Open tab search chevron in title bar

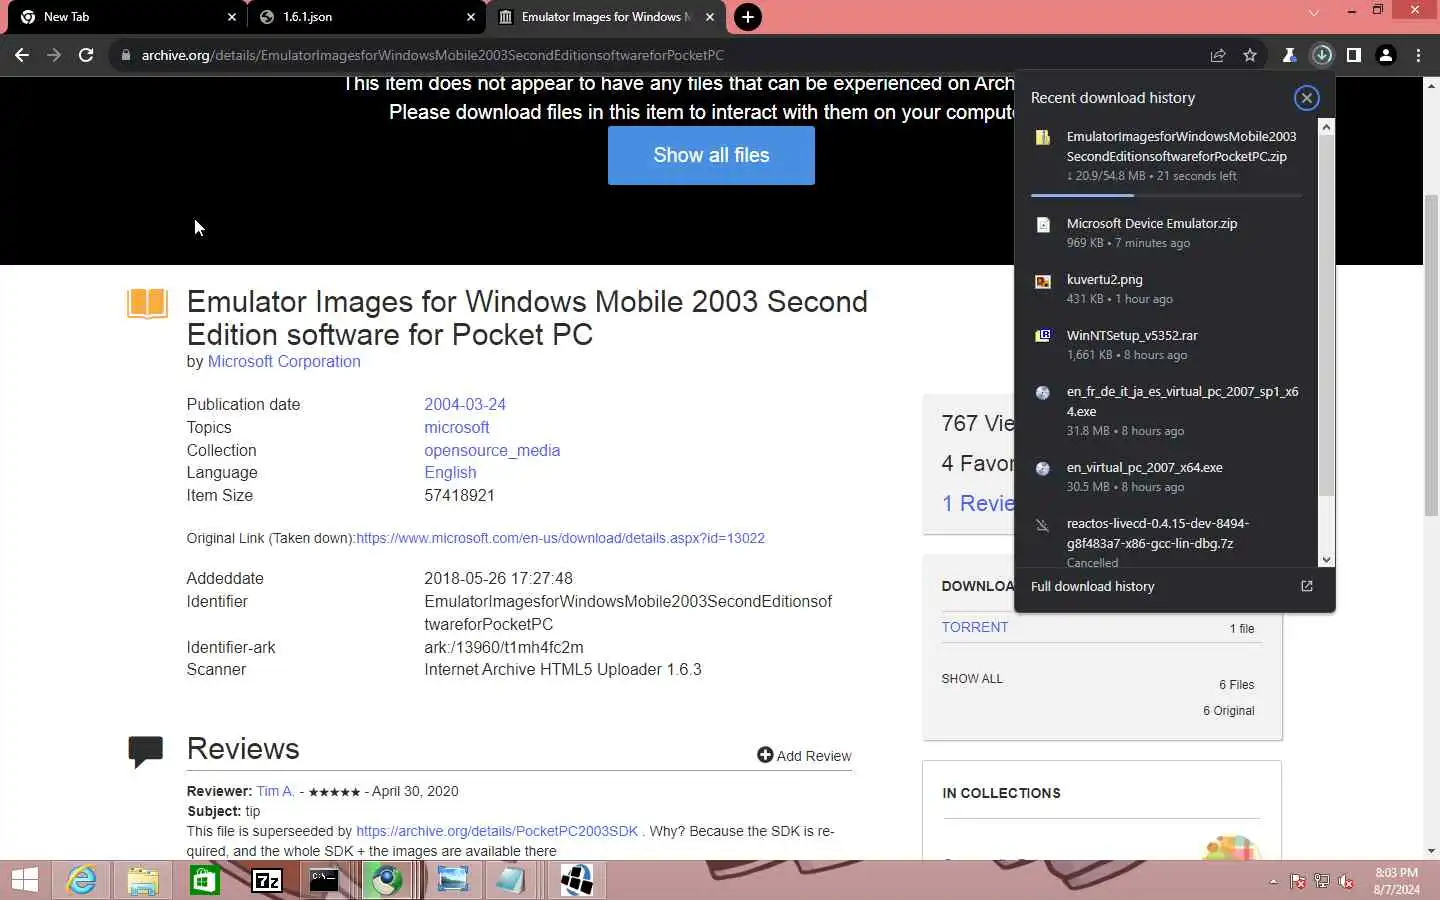[x=1314, y=13]
